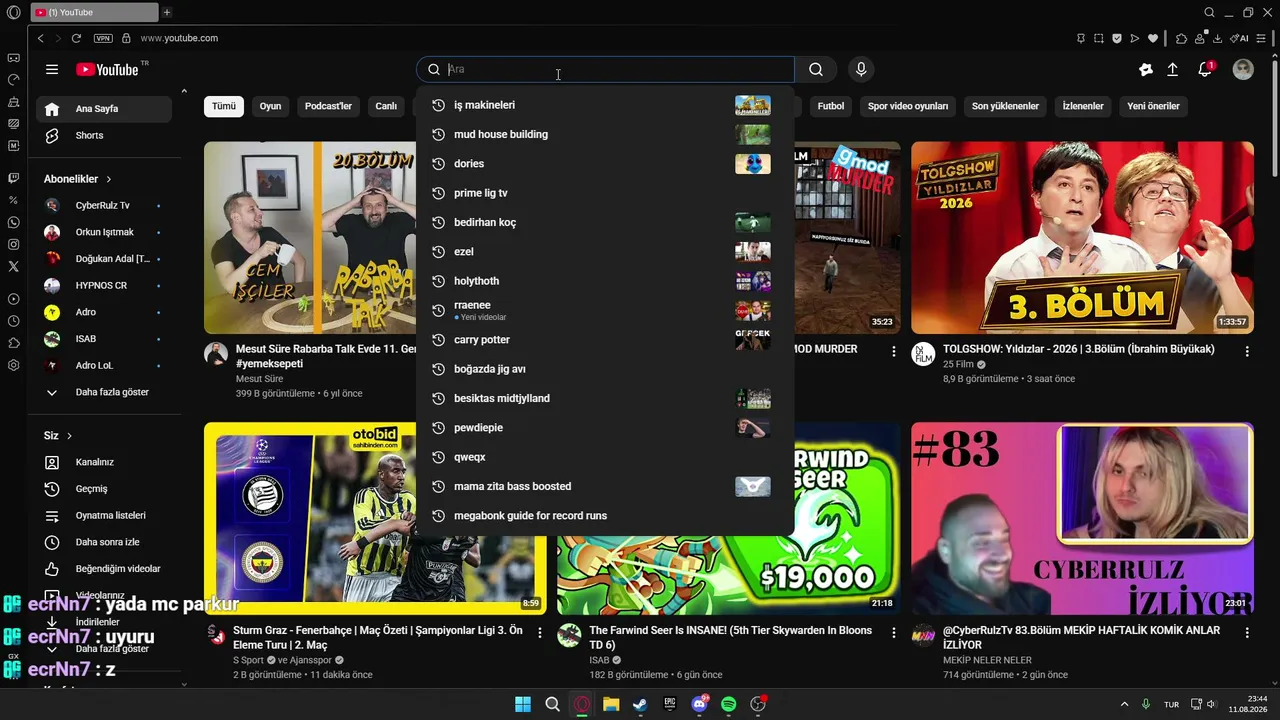The image size is (1280, 720).
Task: Open Opera sidebar history clock icon
Action: [x=13, y=321]
